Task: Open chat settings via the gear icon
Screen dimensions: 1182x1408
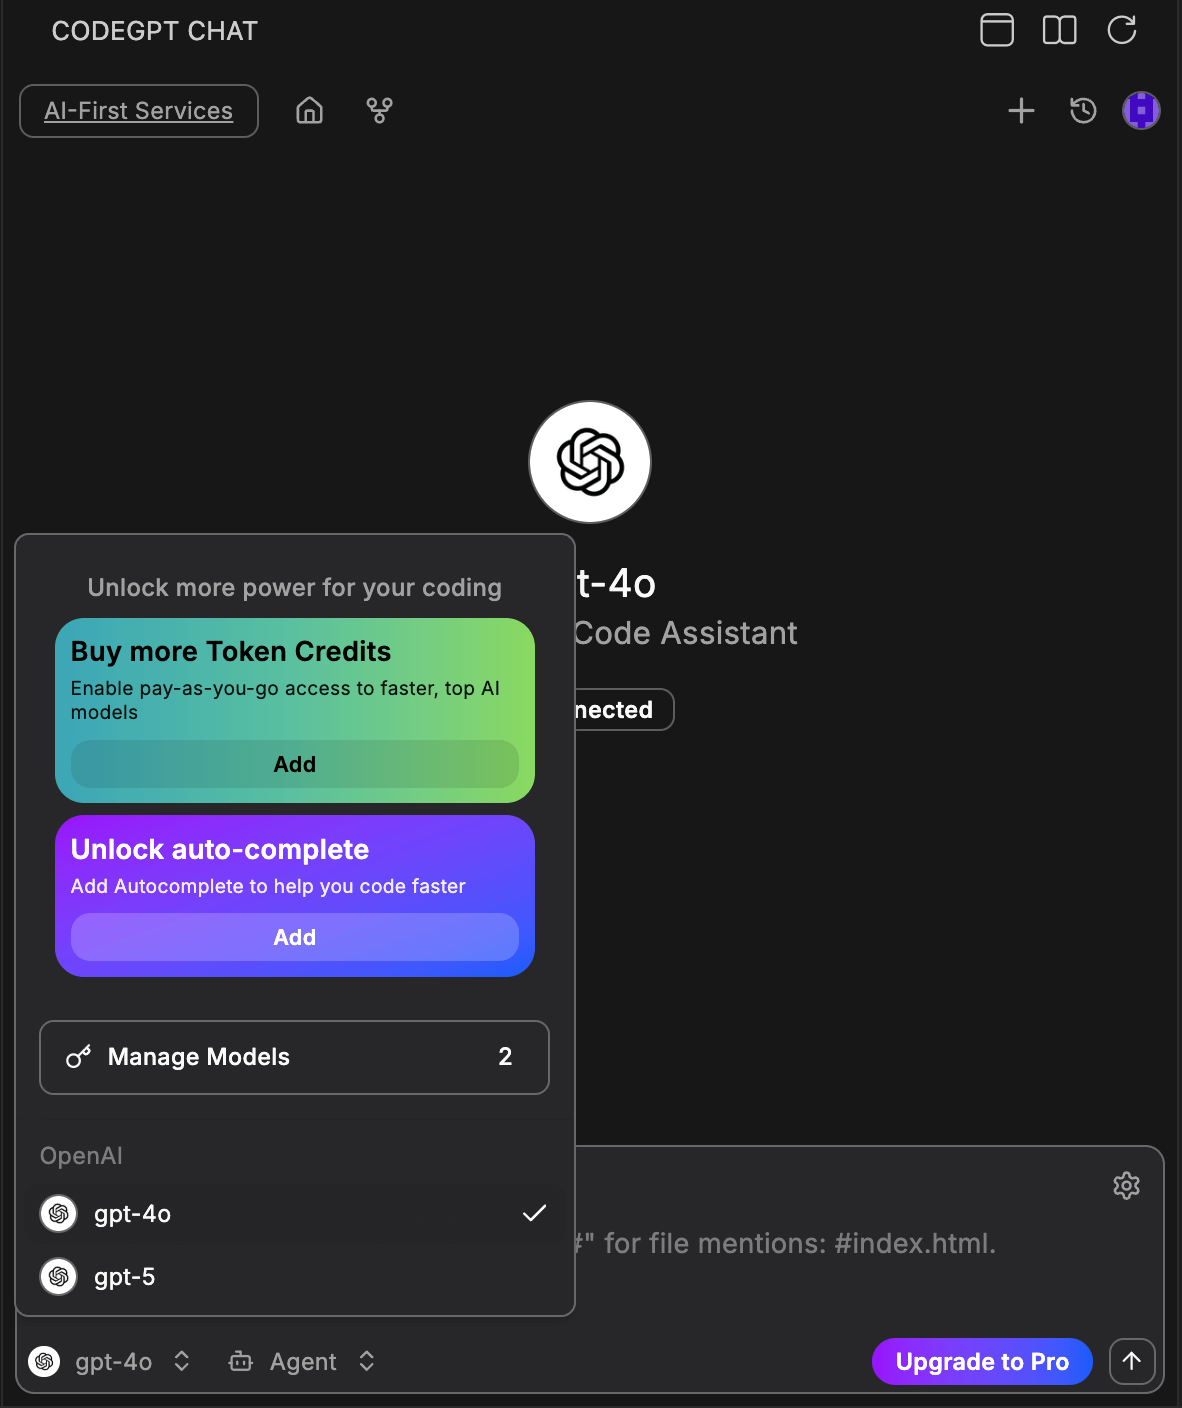Action: click(1126, 1186)
